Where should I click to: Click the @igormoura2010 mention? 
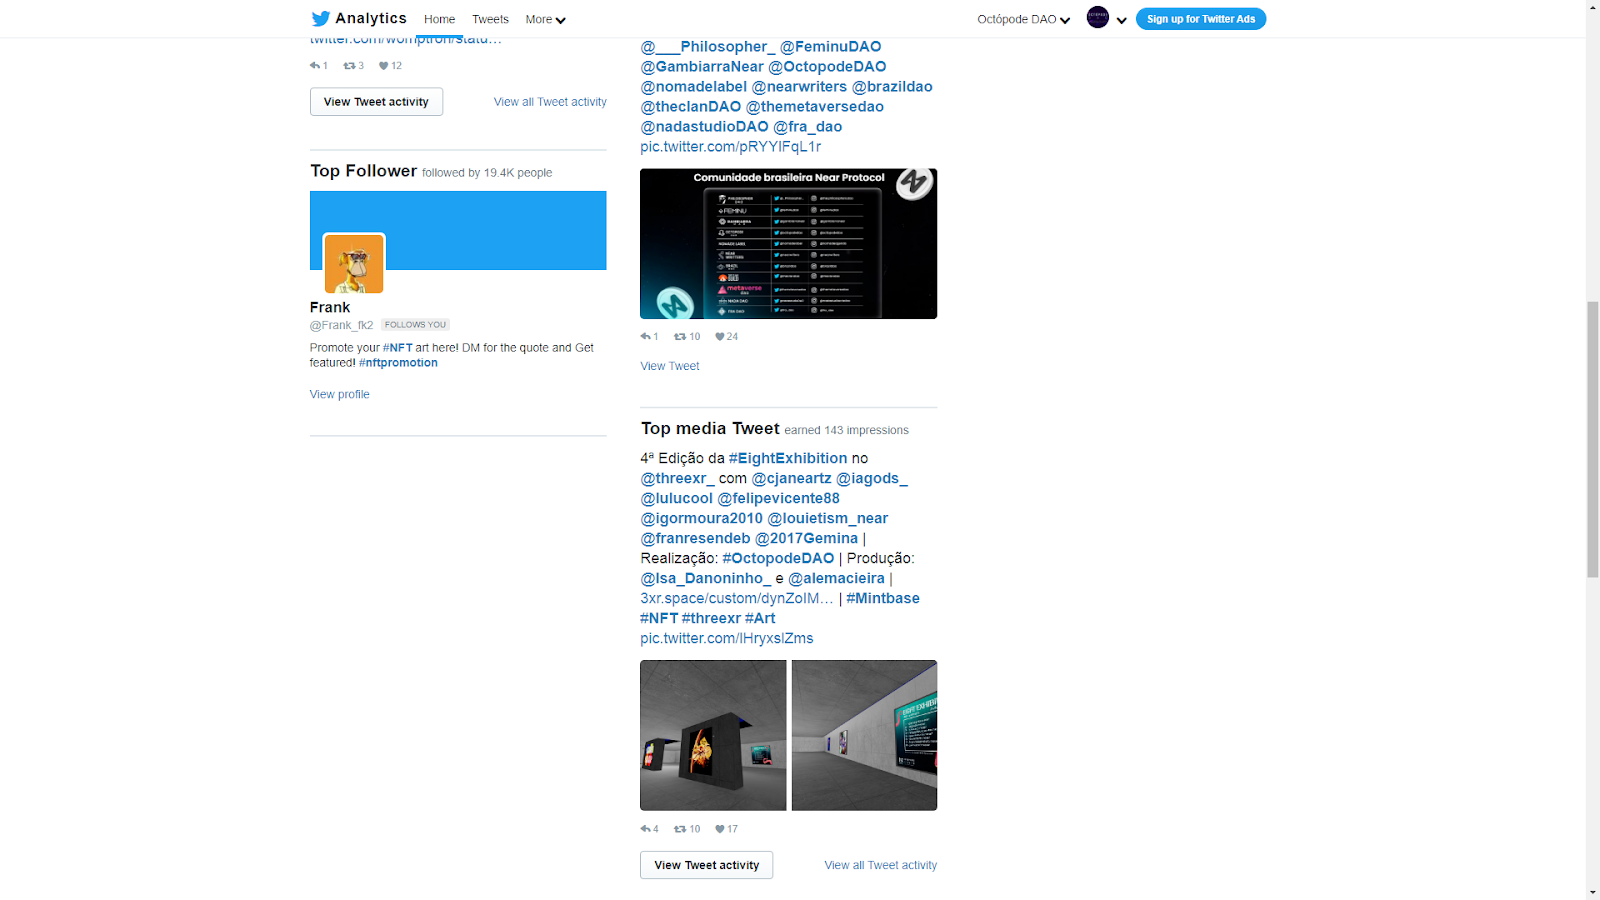coord(702,518)
